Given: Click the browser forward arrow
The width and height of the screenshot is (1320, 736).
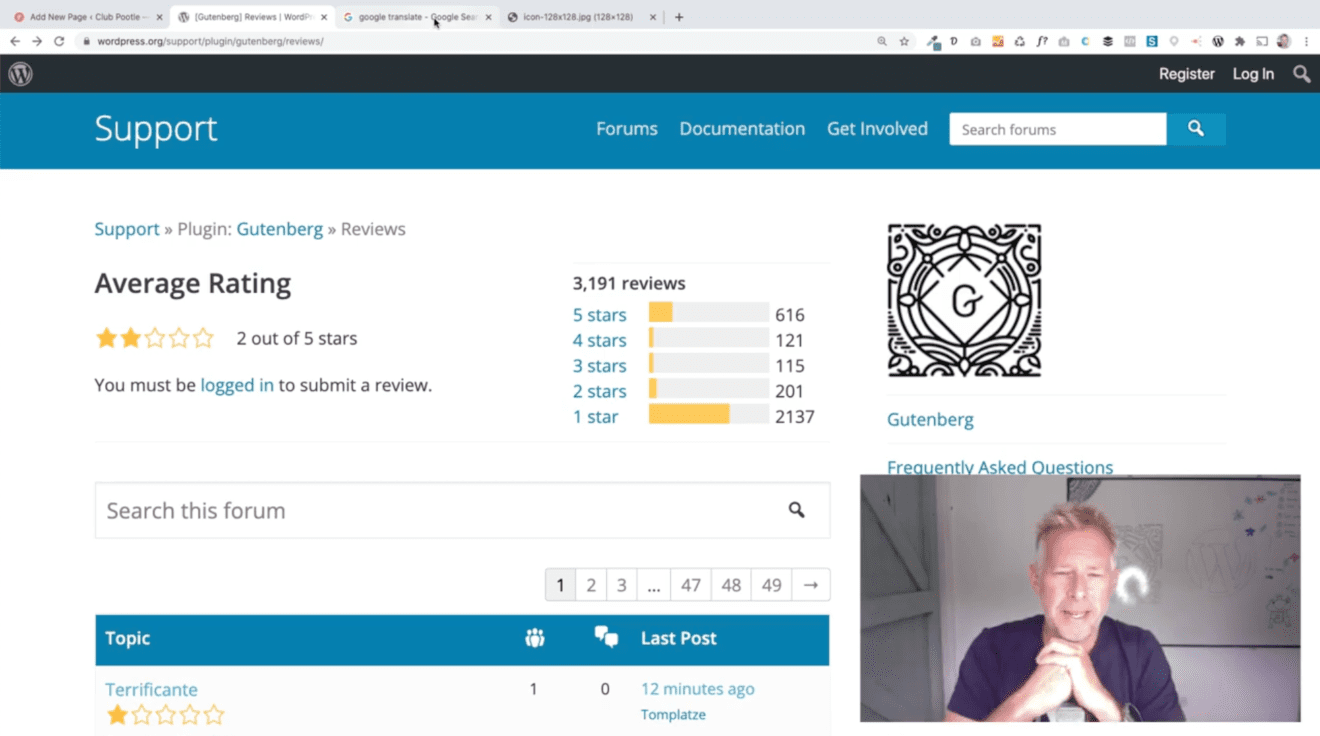Looking at the screenshot, I should (x=37, y=41).
